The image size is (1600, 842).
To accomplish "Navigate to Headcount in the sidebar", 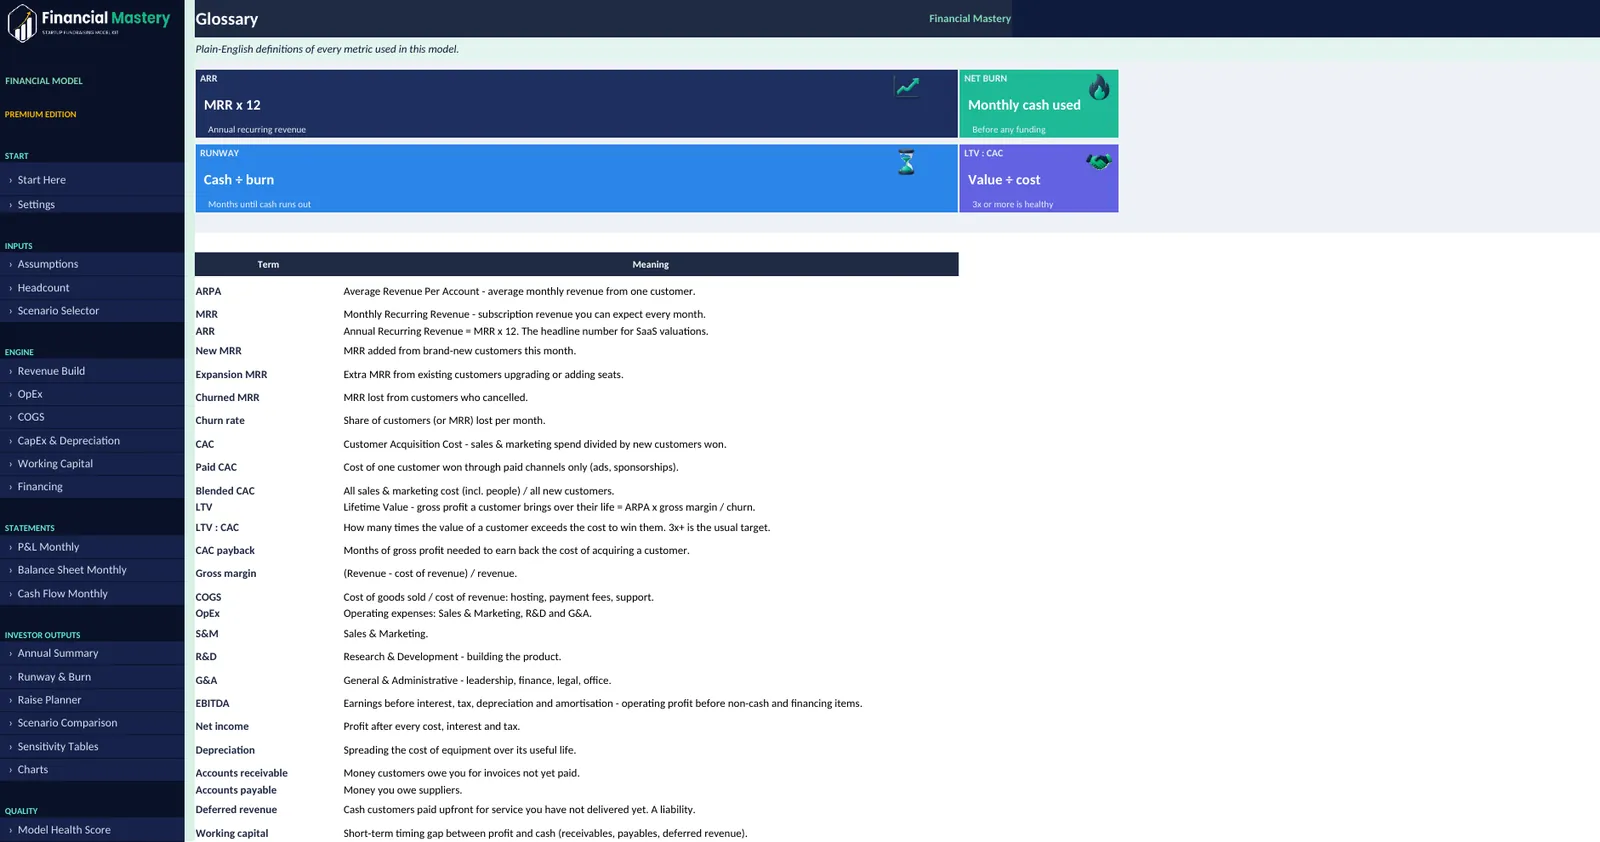I will tap(92, 288).
